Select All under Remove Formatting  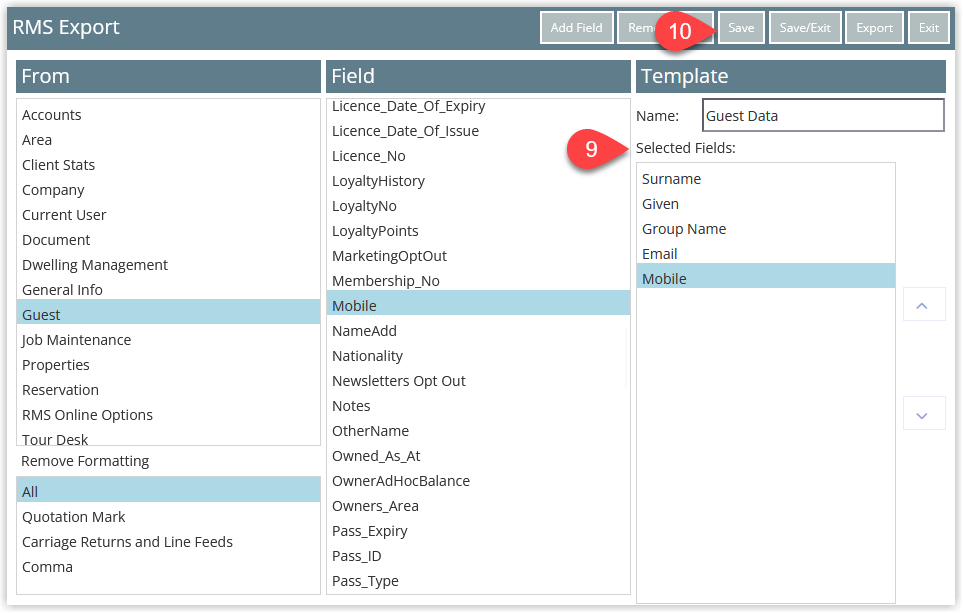pyautogui.click(x=168, y=490)
